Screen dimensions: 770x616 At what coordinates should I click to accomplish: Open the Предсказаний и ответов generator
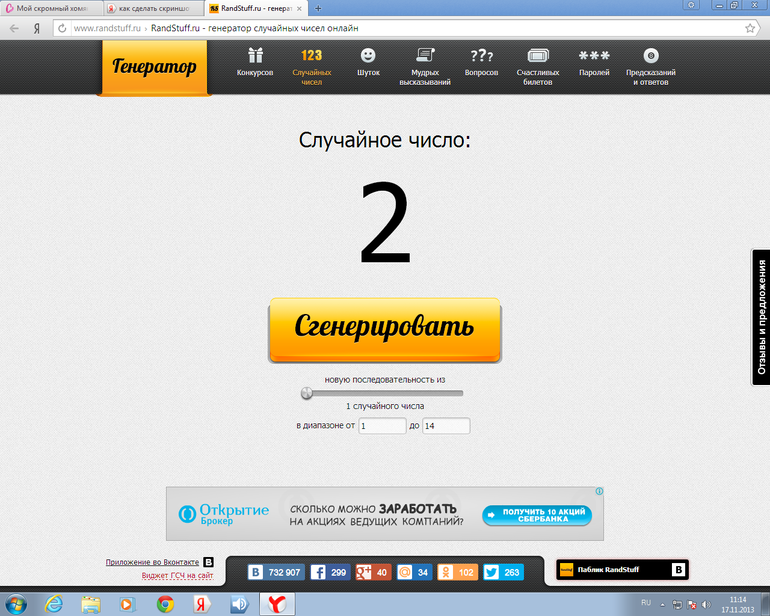click(651, 67)
